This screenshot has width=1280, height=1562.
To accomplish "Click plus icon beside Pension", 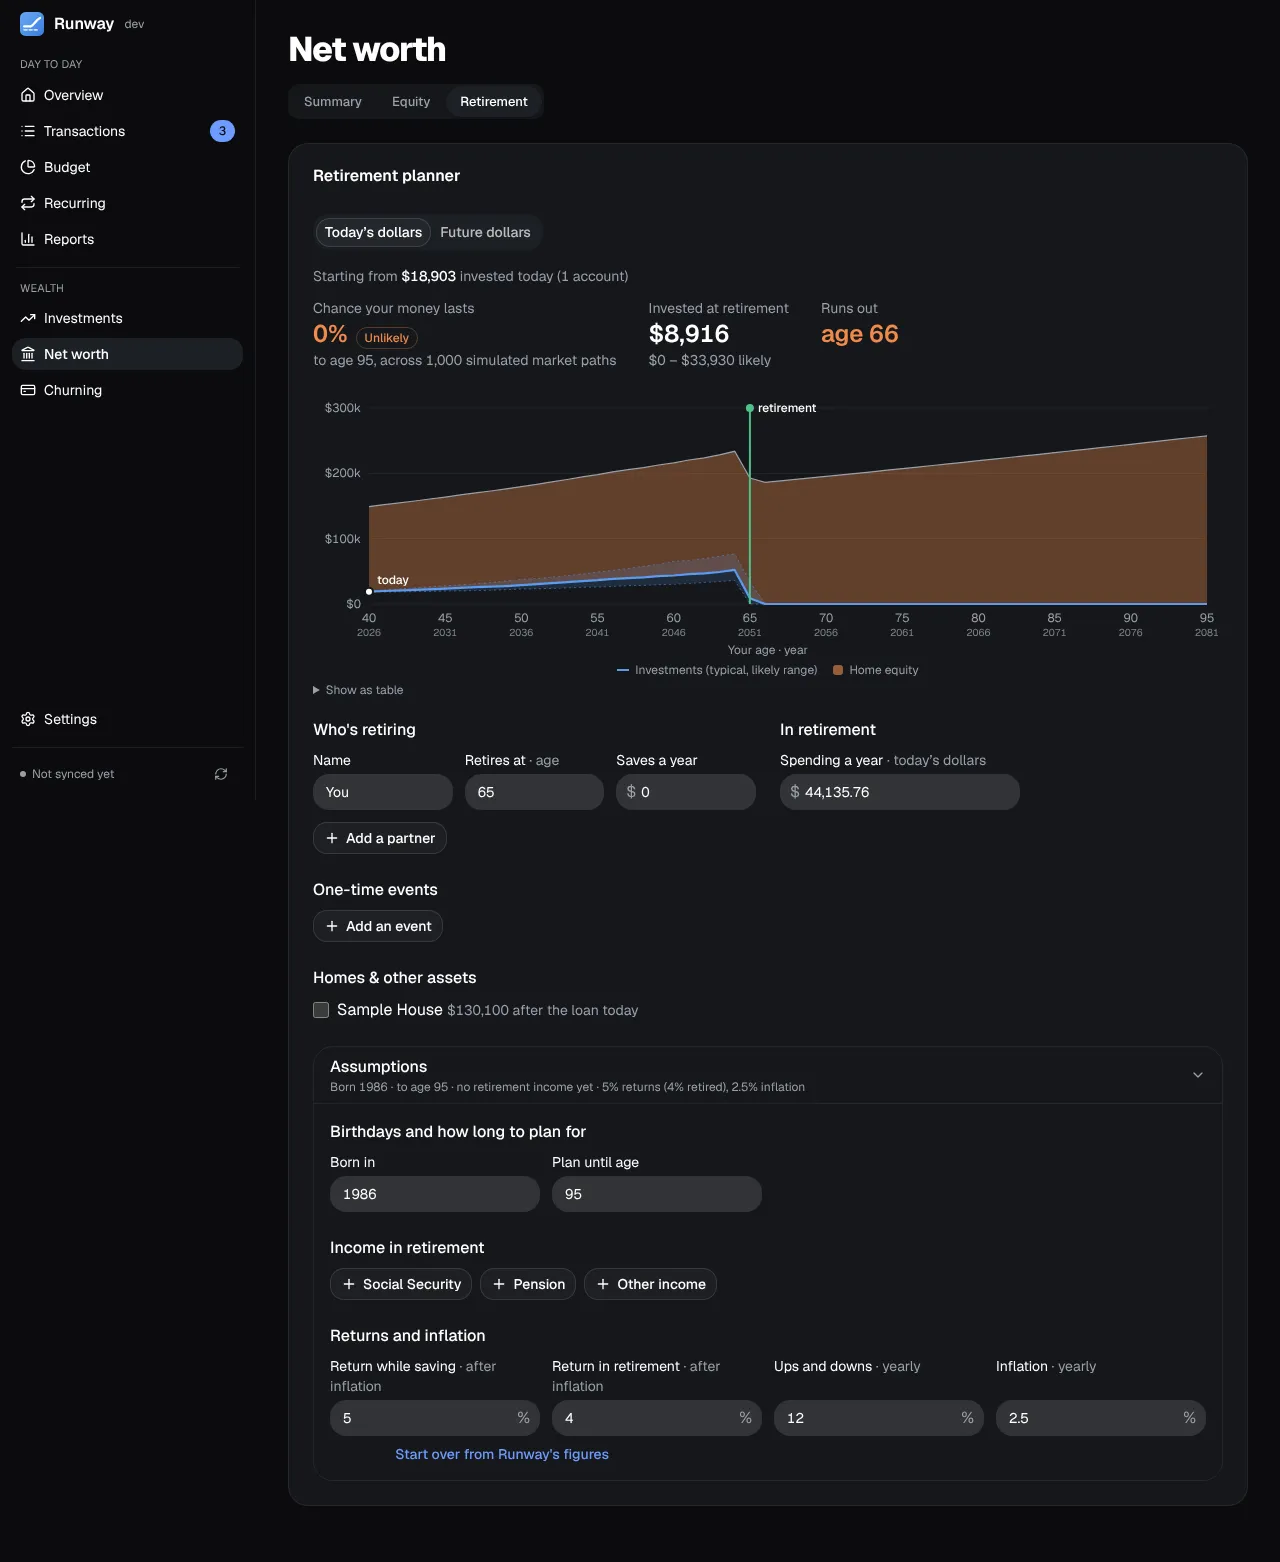I will [x=499, y=1284].
